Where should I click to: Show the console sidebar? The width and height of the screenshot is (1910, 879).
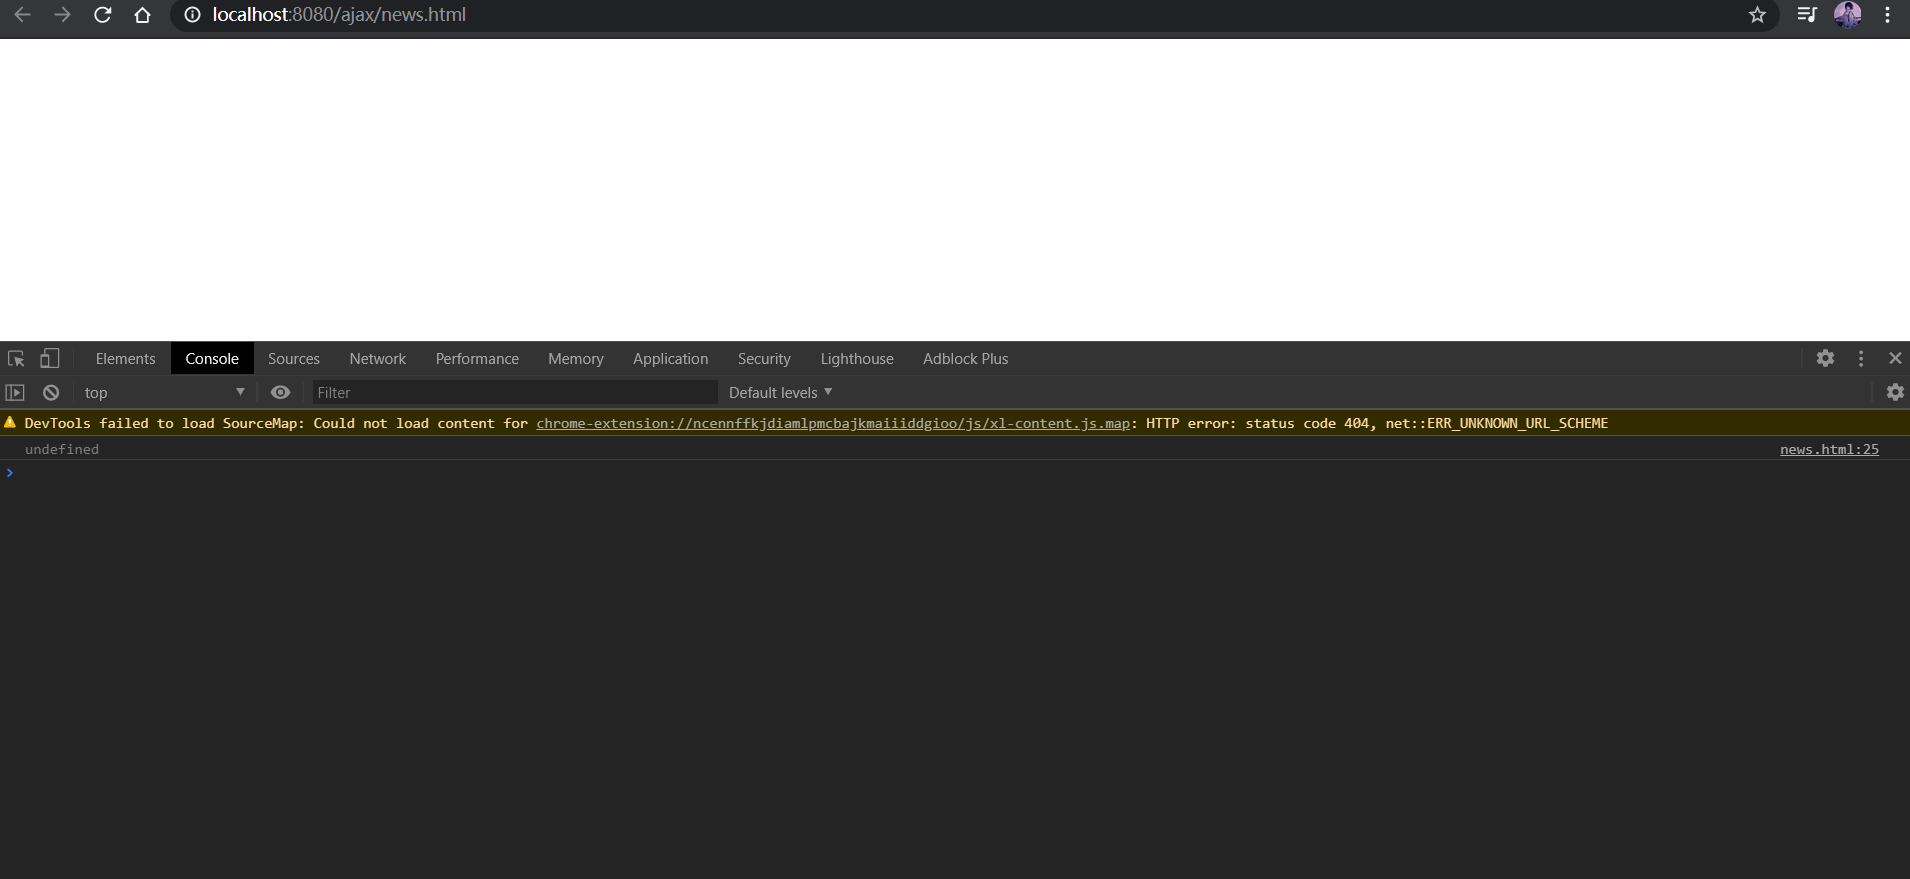15,393
